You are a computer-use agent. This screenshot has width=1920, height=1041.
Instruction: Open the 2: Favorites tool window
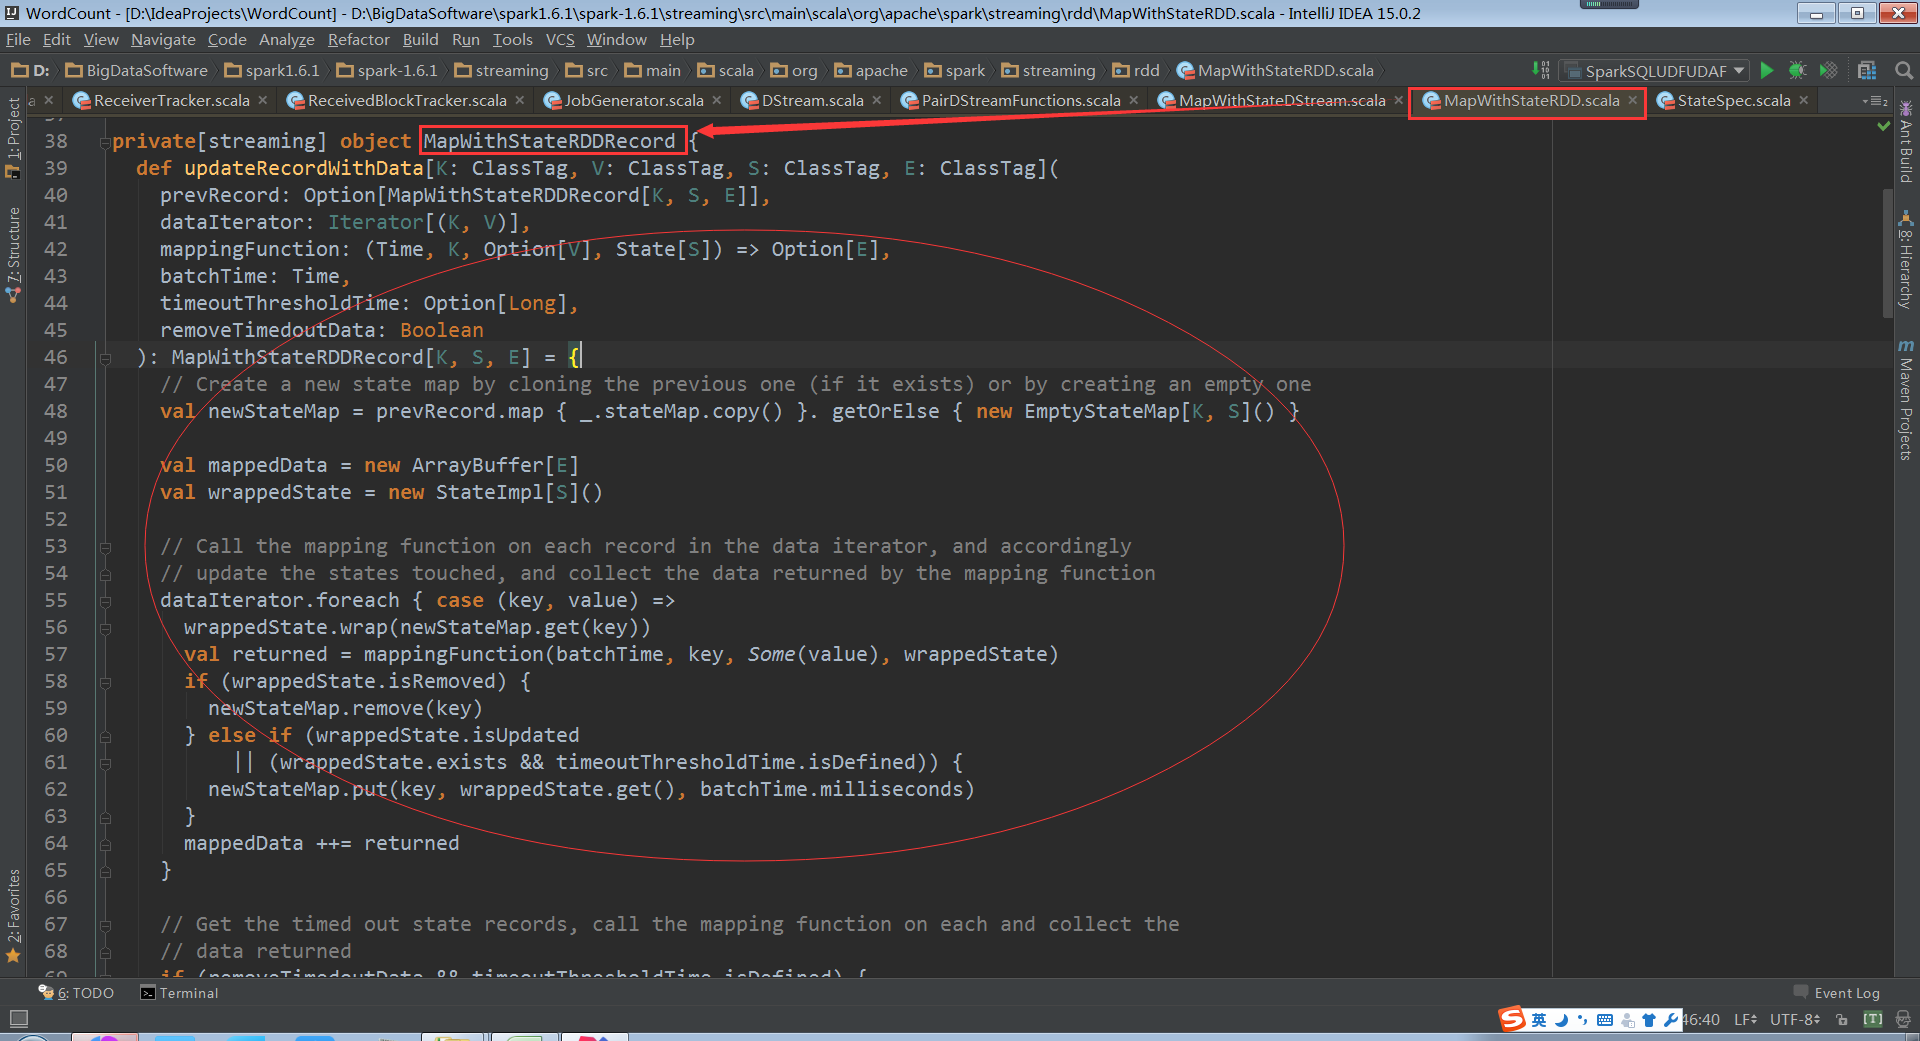[13, 915]
